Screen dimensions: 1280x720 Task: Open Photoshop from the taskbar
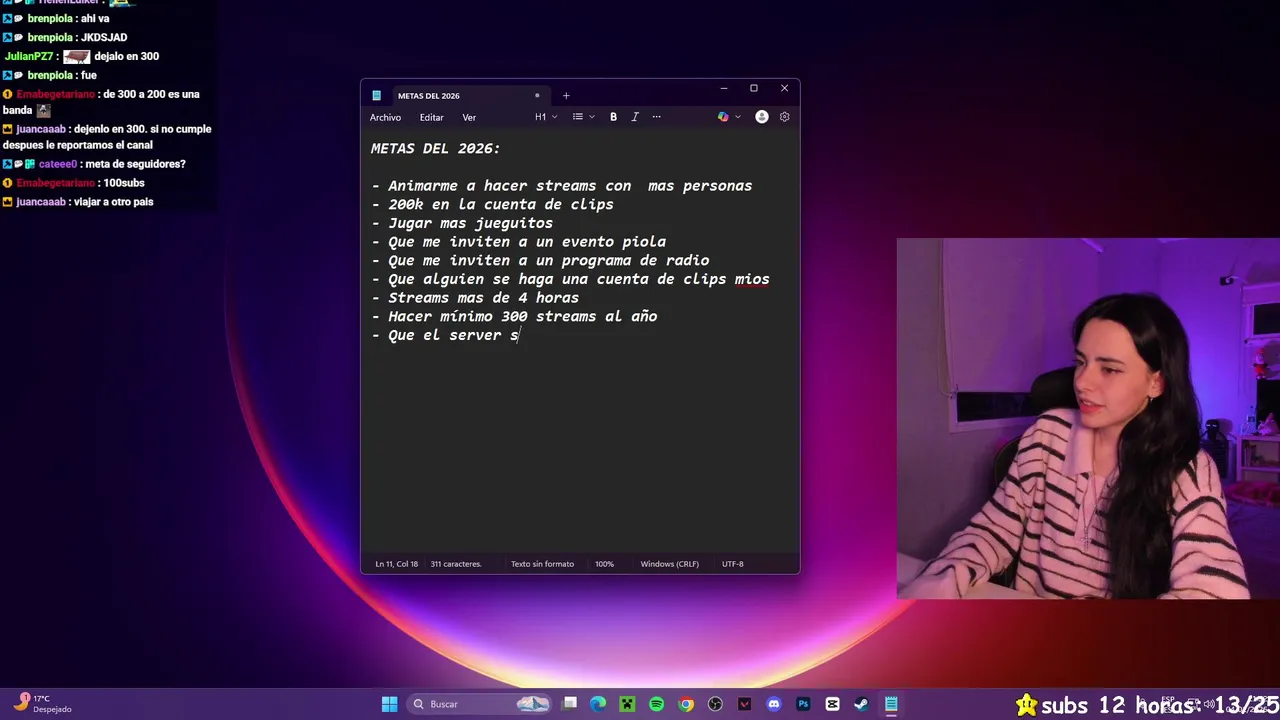coord(803,704)
